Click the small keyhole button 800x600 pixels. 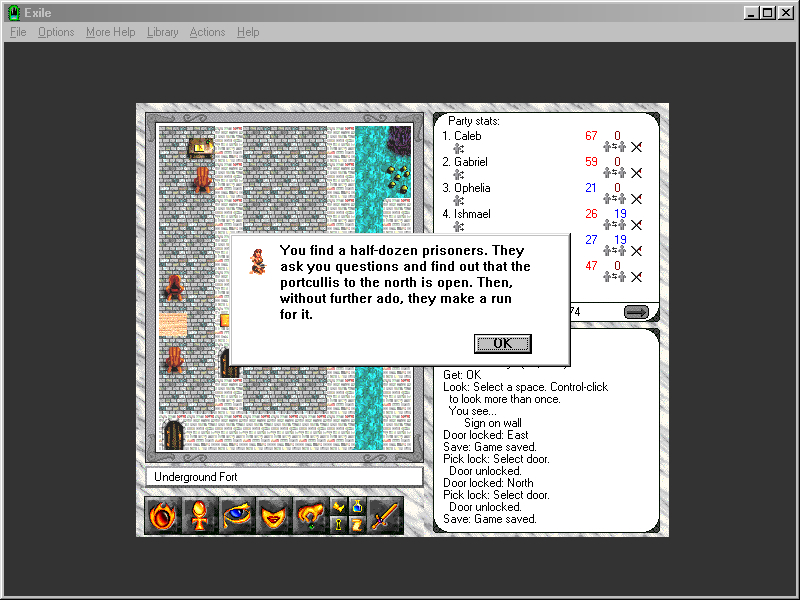(x=339, y=525)
